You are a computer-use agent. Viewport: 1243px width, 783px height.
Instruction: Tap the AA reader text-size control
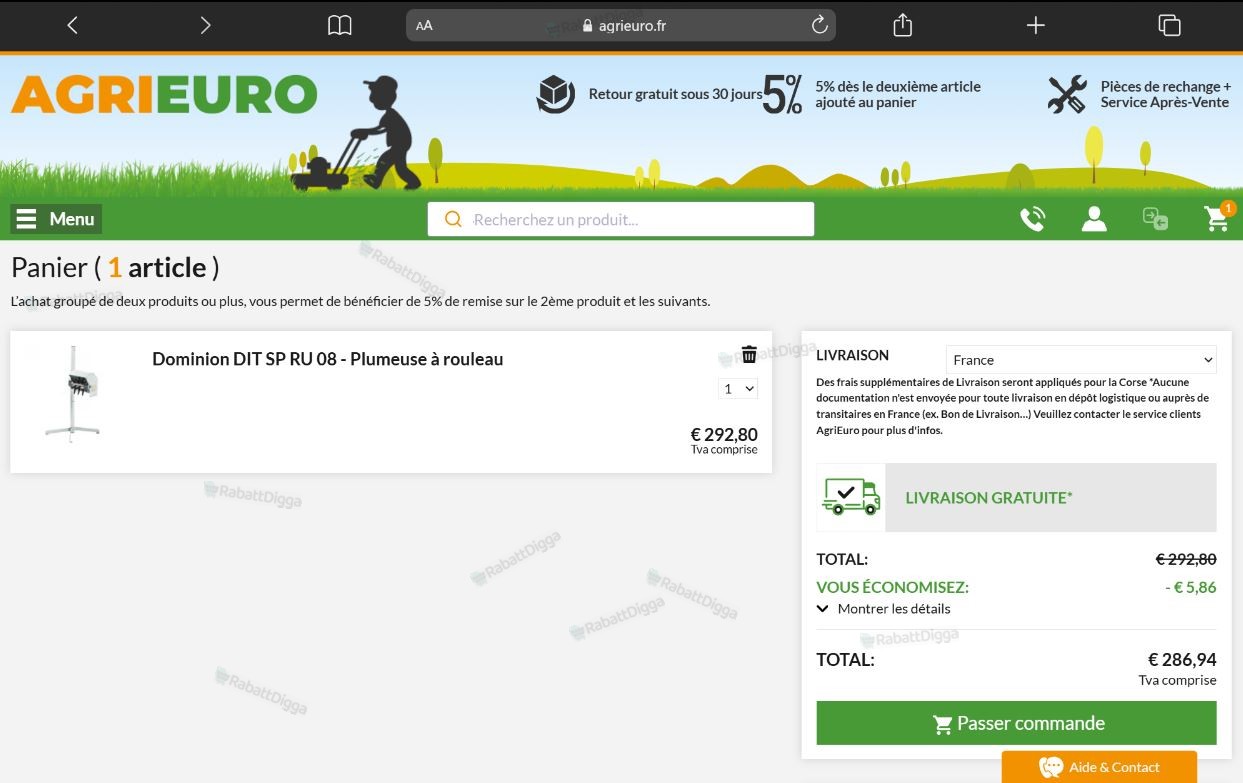(x=424, y=26)
